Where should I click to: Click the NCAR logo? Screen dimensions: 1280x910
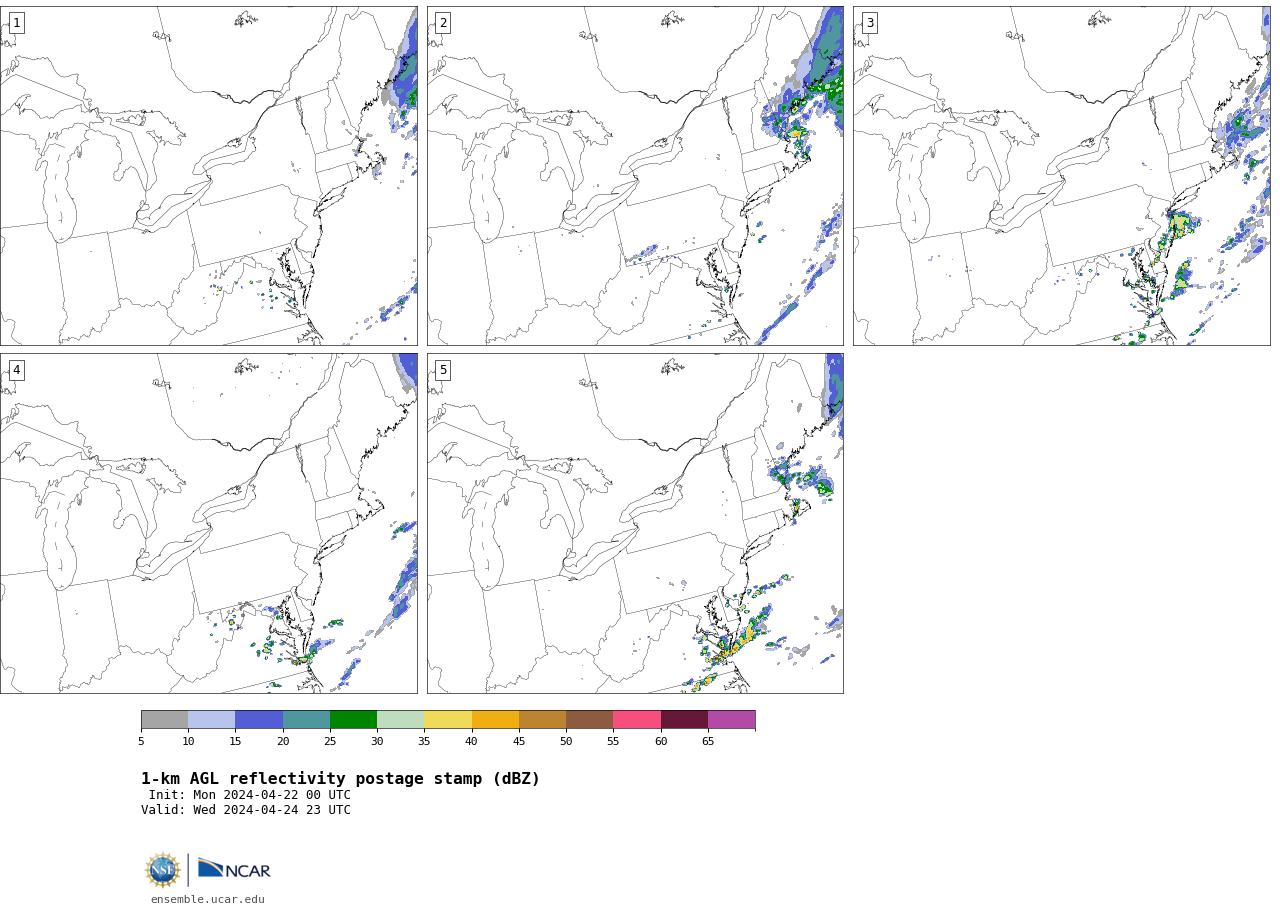click(234, 869)
